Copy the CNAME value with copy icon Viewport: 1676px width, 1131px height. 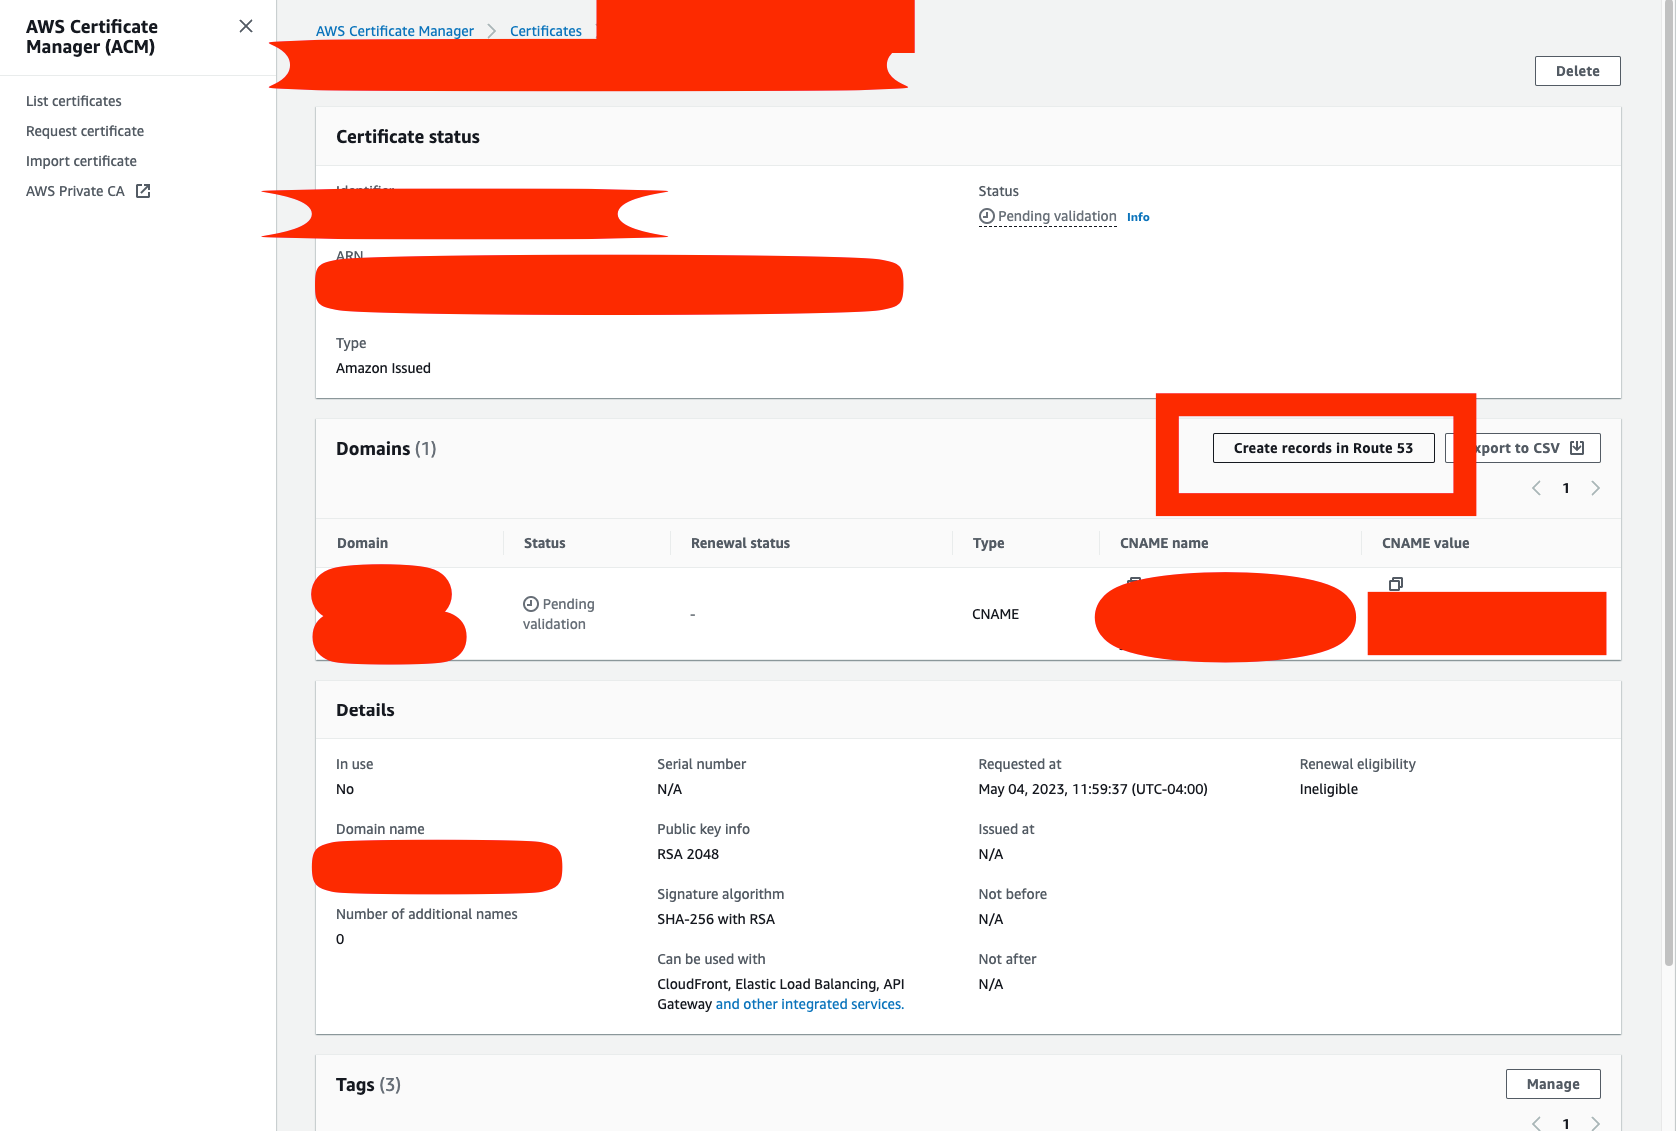pyautogui.click(x=1396, y=583)
